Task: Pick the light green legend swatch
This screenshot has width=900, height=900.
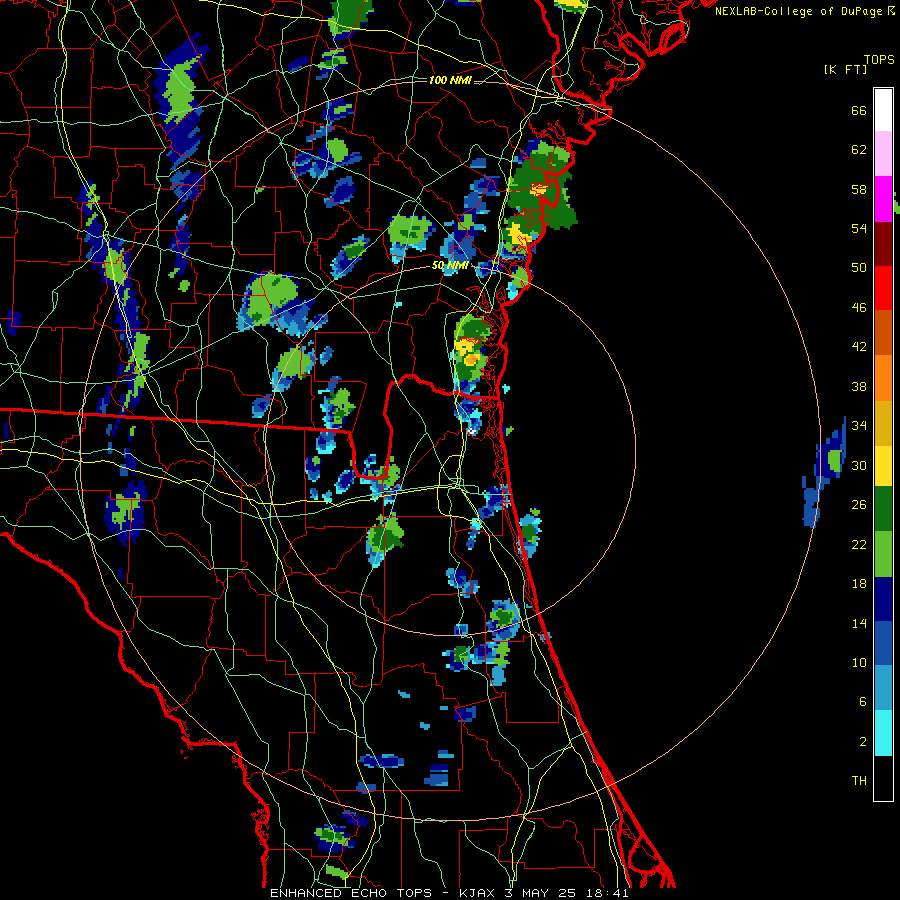Action: [x=883, y=554]
